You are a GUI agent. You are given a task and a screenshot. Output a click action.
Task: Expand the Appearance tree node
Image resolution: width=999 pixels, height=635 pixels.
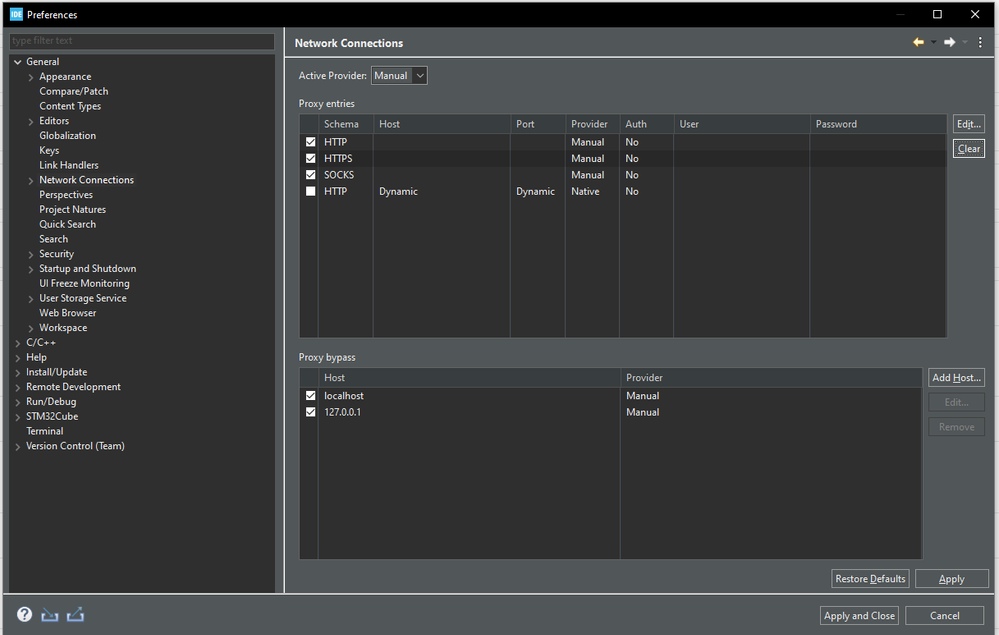click(31, 77)
